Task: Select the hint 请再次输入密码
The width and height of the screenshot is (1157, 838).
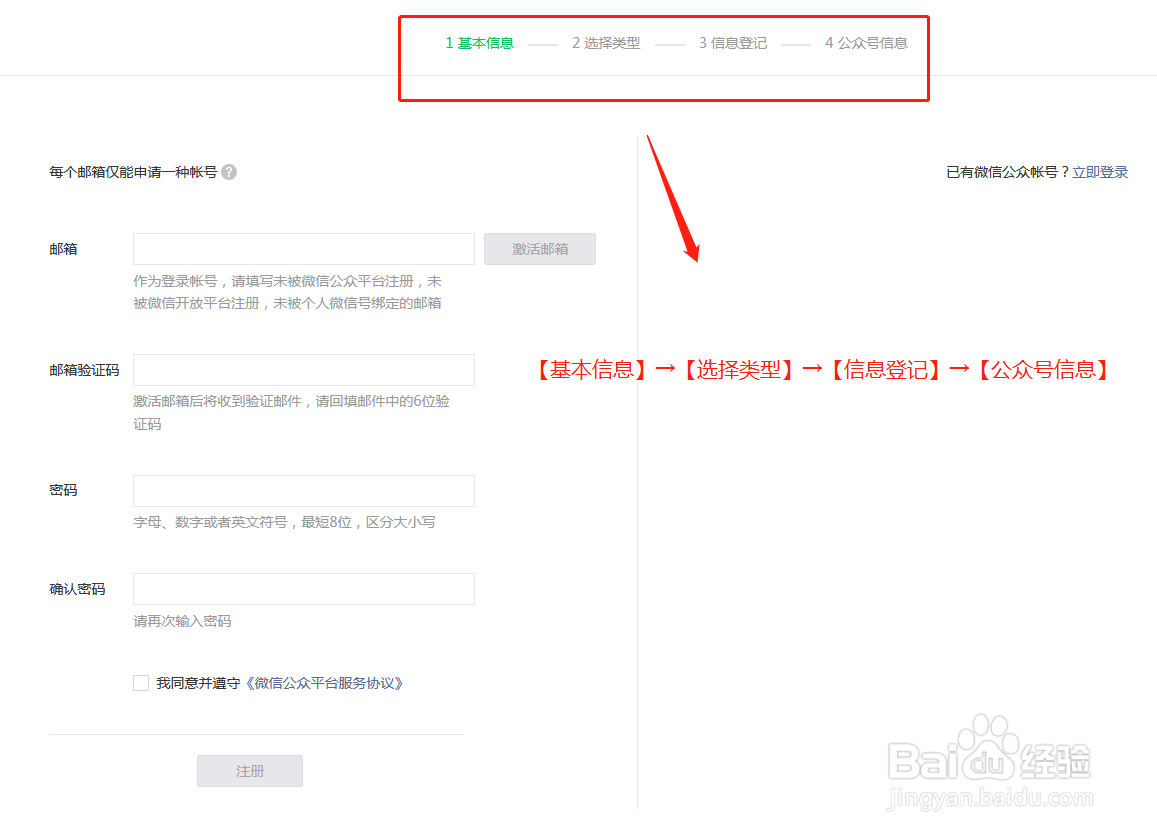Action: (x=182, y=621)
